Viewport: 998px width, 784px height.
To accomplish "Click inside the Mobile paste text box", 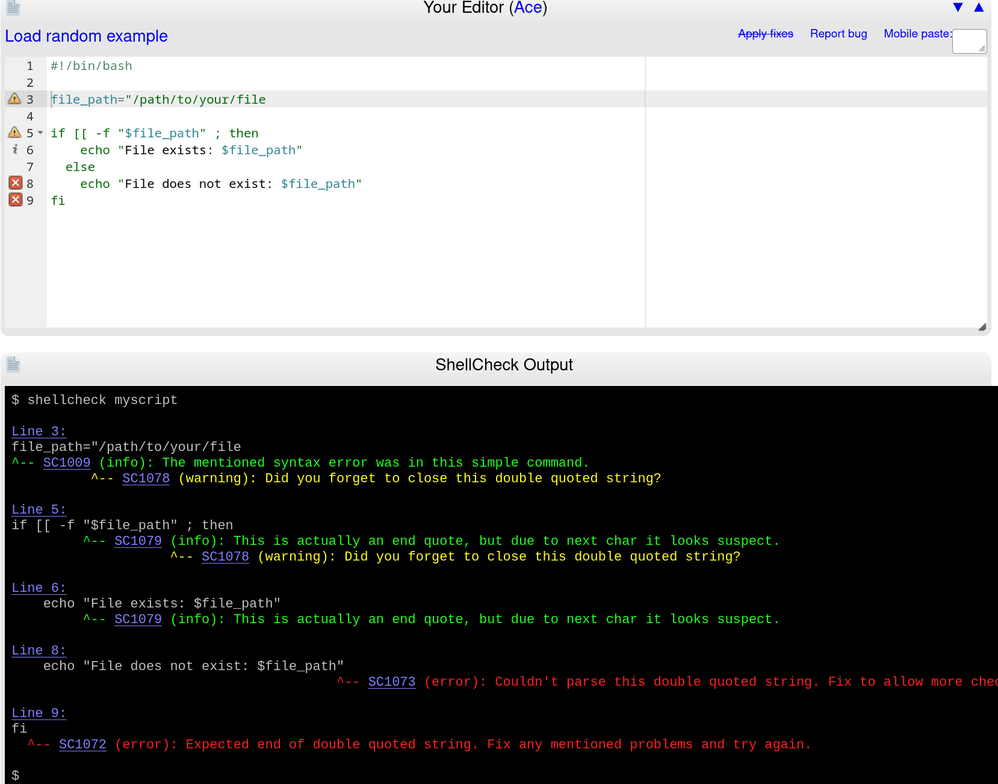I will (x=968, y=41).
